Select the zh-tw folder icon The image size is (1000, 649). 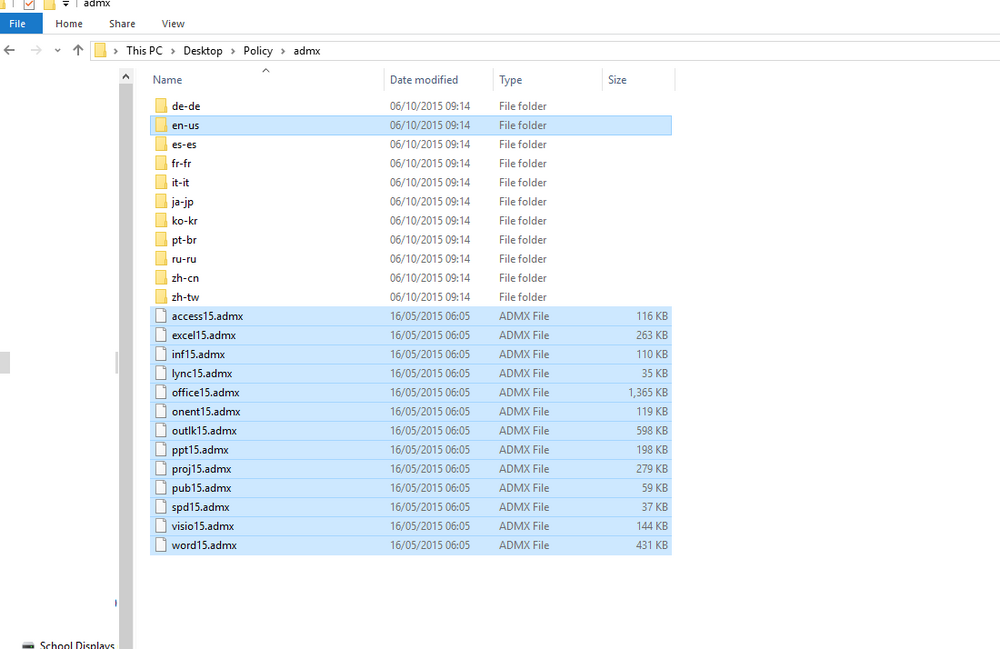point(161,297)
